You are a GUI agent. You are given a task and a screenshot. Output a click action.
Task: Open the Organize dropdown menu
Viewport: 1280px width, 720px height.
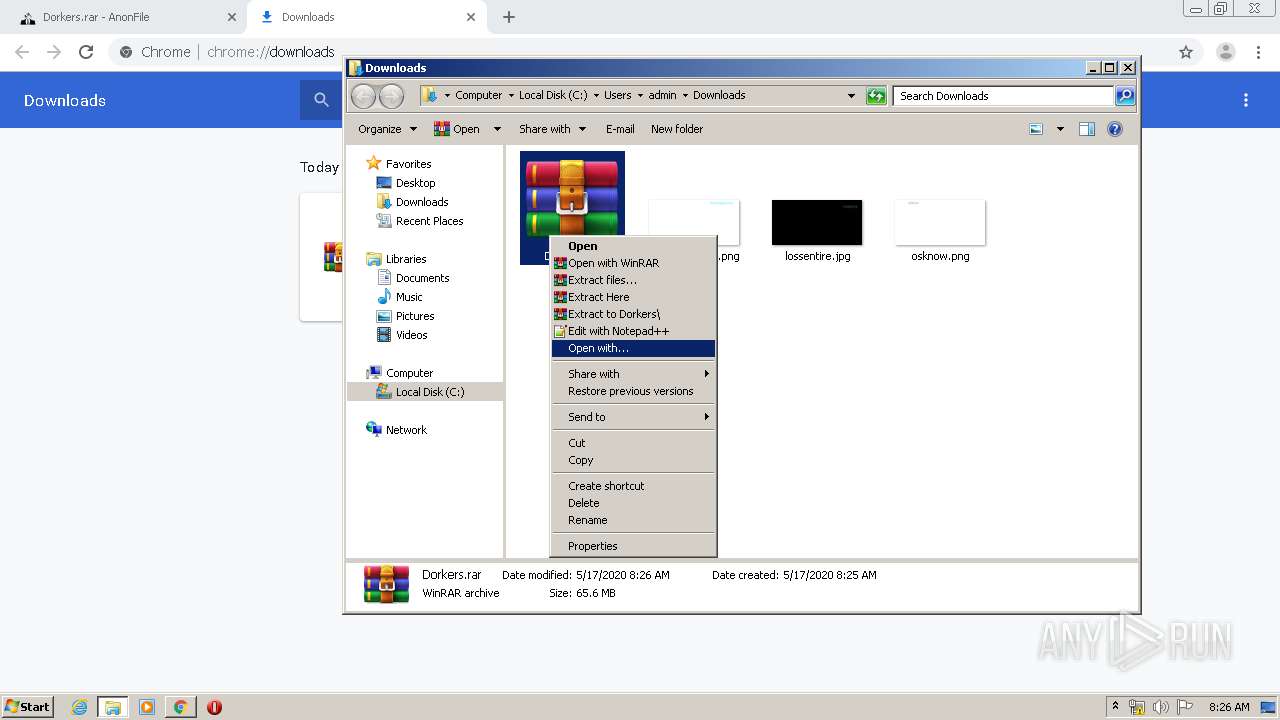point(388,129)
